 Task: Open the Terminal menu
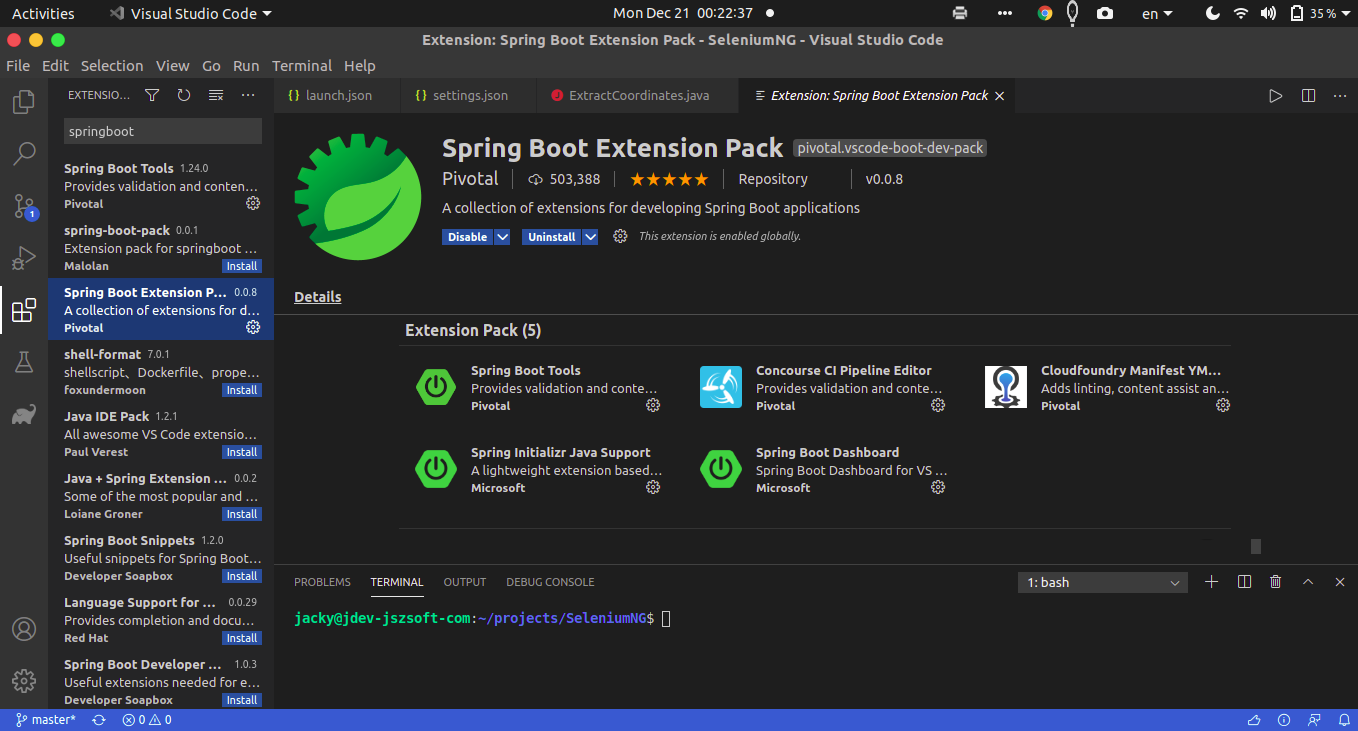[x=302, y=66]
